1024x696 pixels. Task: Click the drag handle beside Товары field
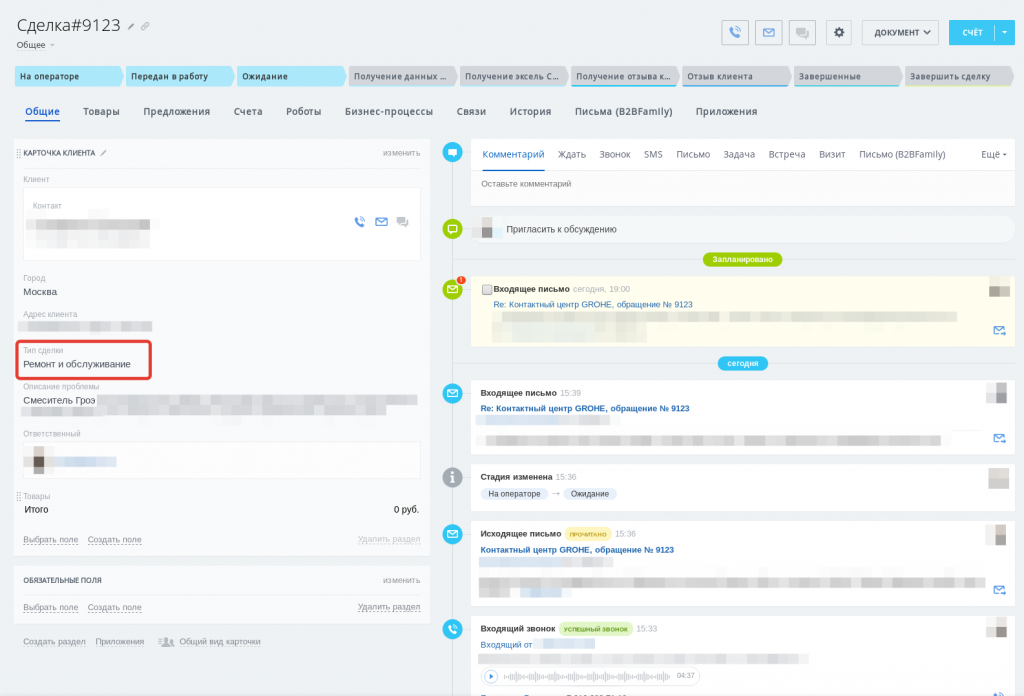click(x=18, y=497)
